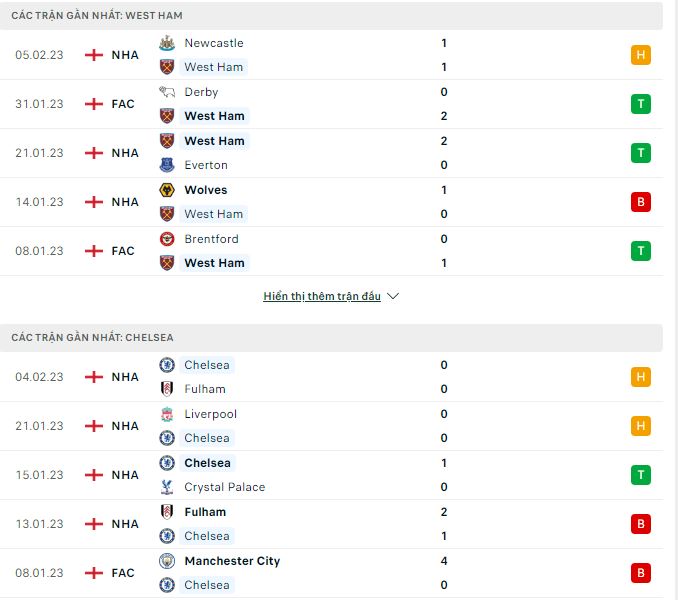
Task: Click the England flag on 05.02.23 row
Action: point(94,55)
